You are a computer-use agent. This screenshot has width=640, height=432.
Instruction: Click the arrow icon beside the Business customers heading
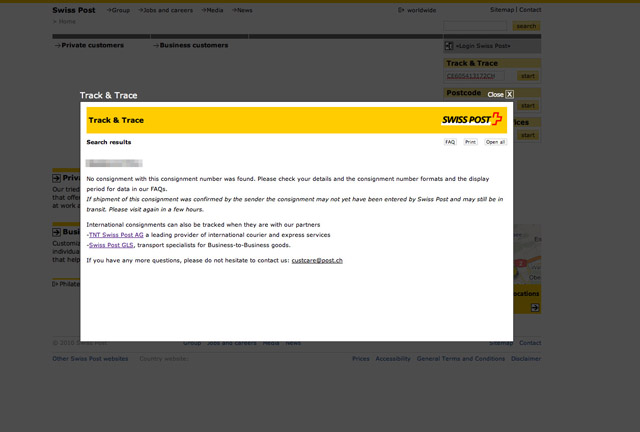pos(56,232)
